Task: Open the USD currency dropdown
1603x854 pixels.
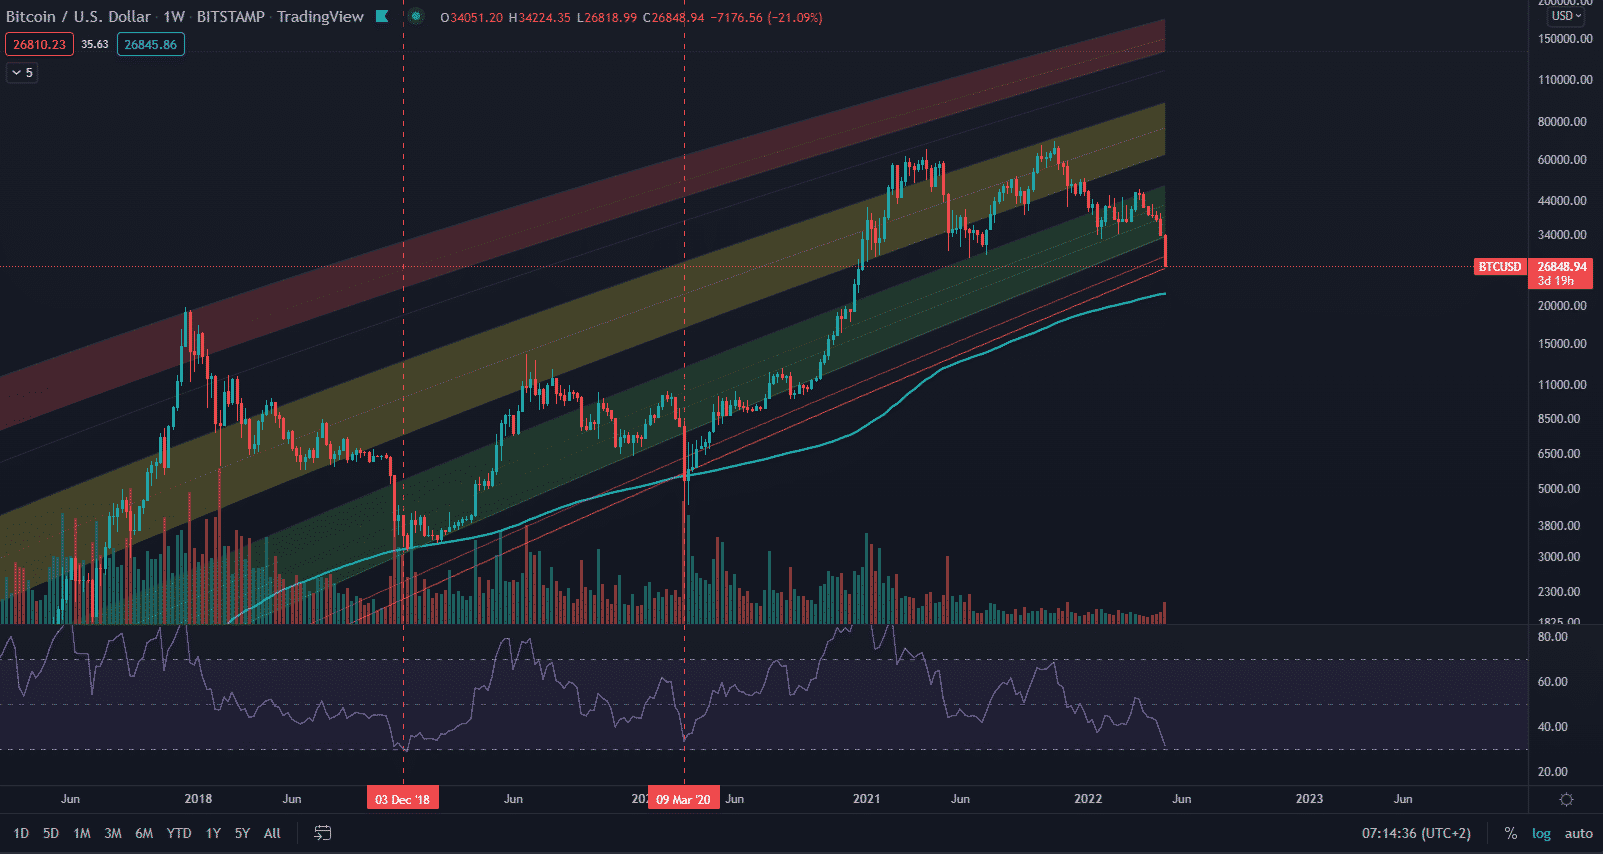Action: 1566,16
